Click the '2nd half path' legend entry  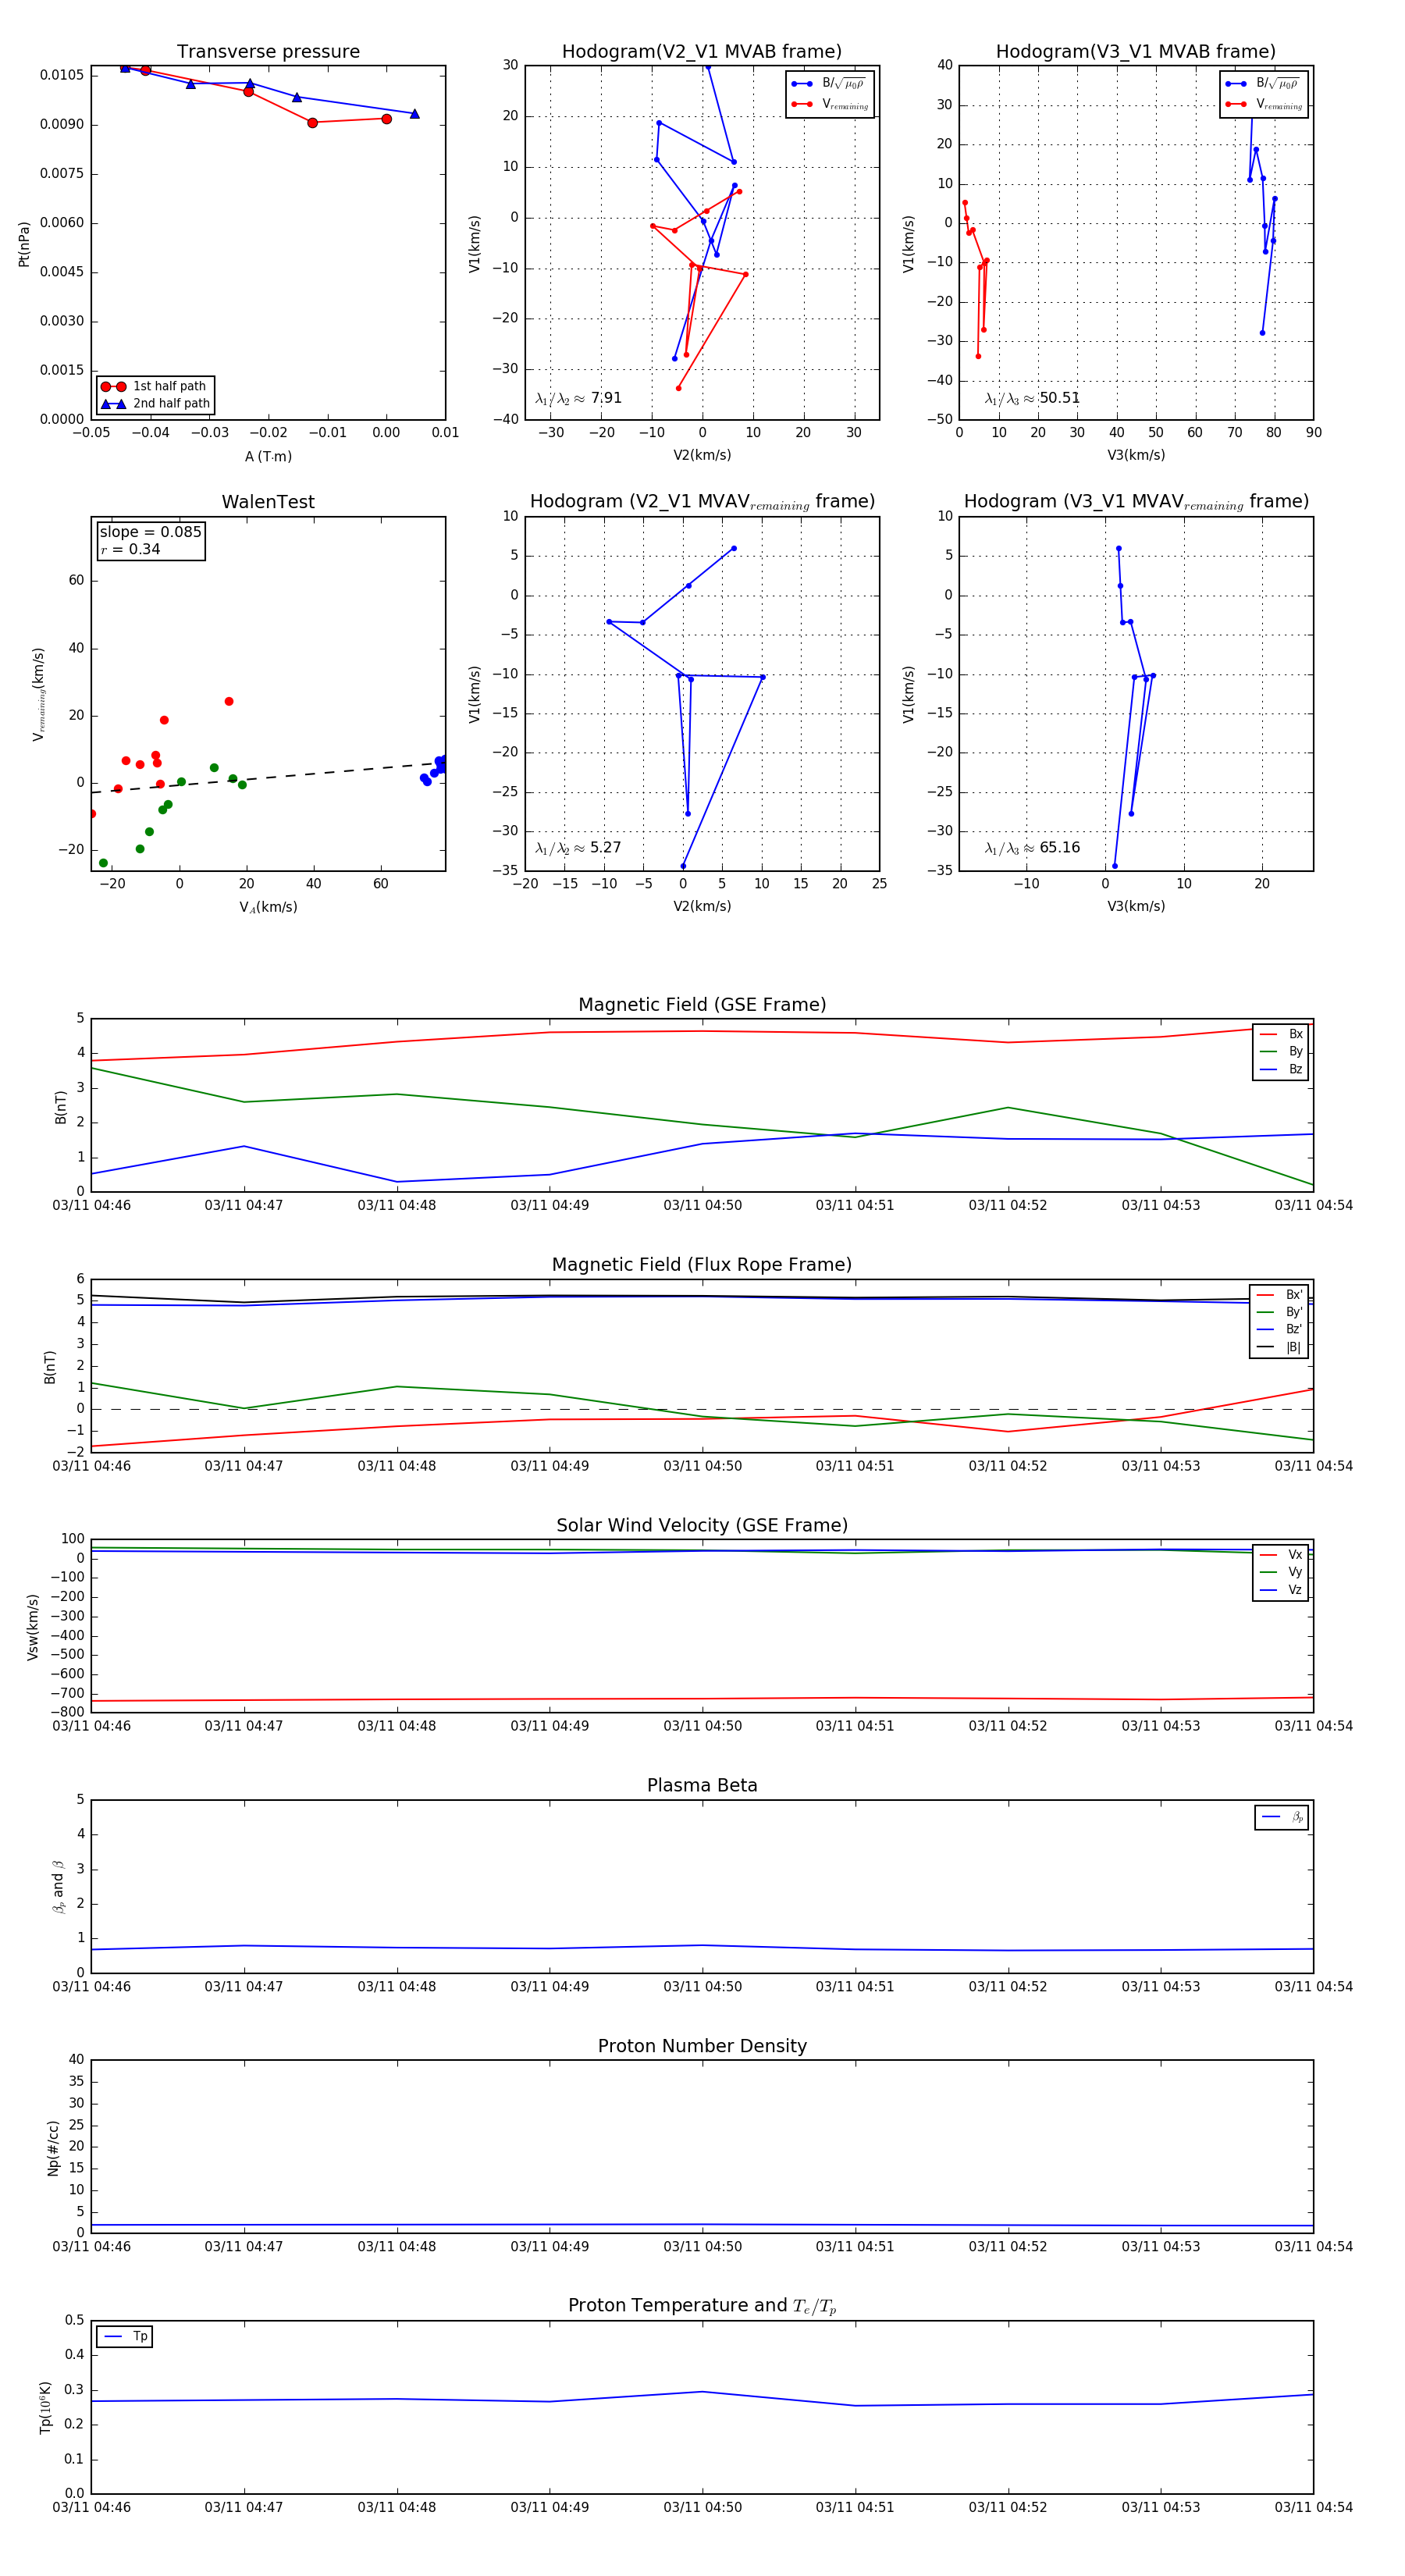[x=155, y=404]
